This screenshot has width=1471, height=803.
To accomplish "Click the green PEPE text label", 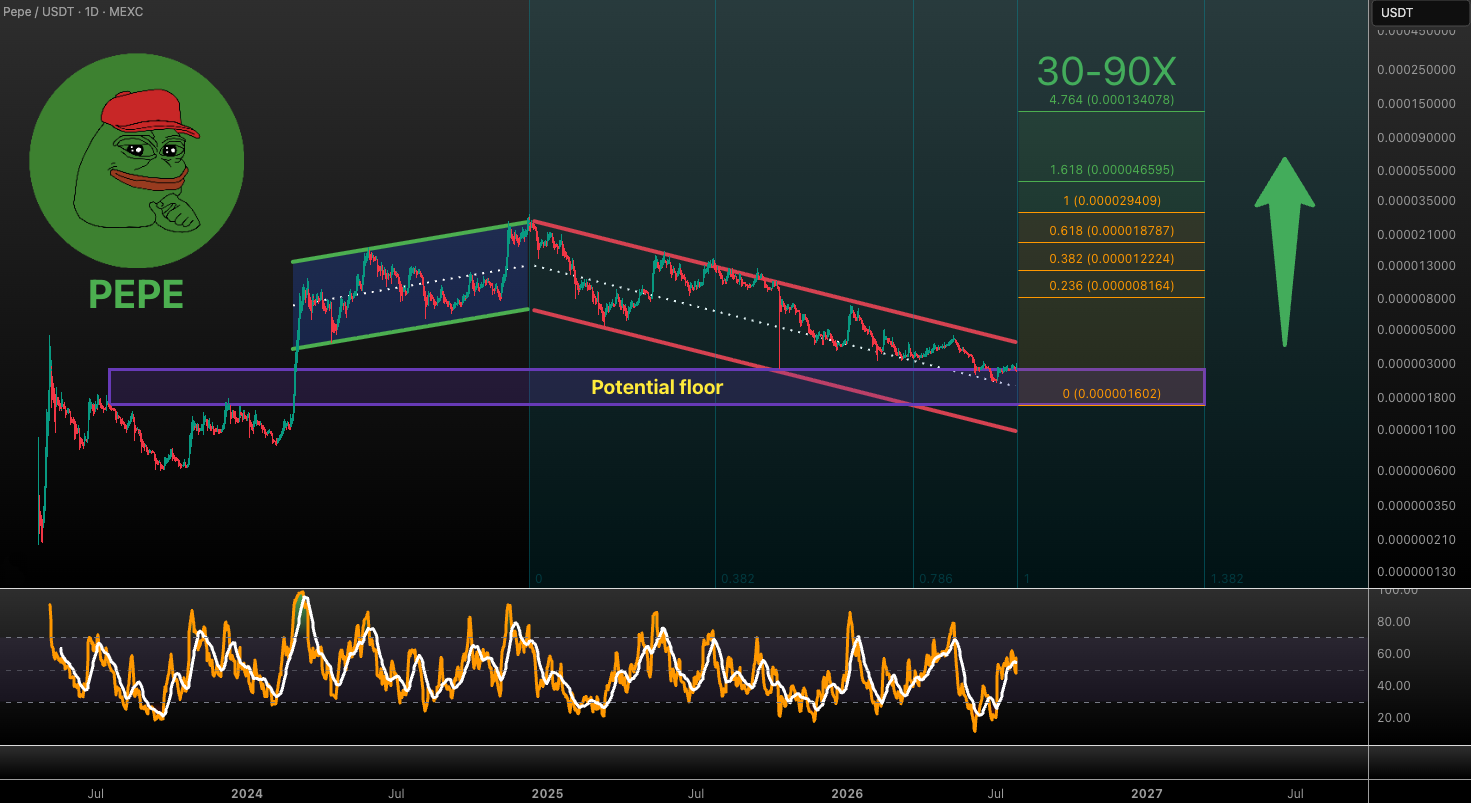I will click(136, 295).
